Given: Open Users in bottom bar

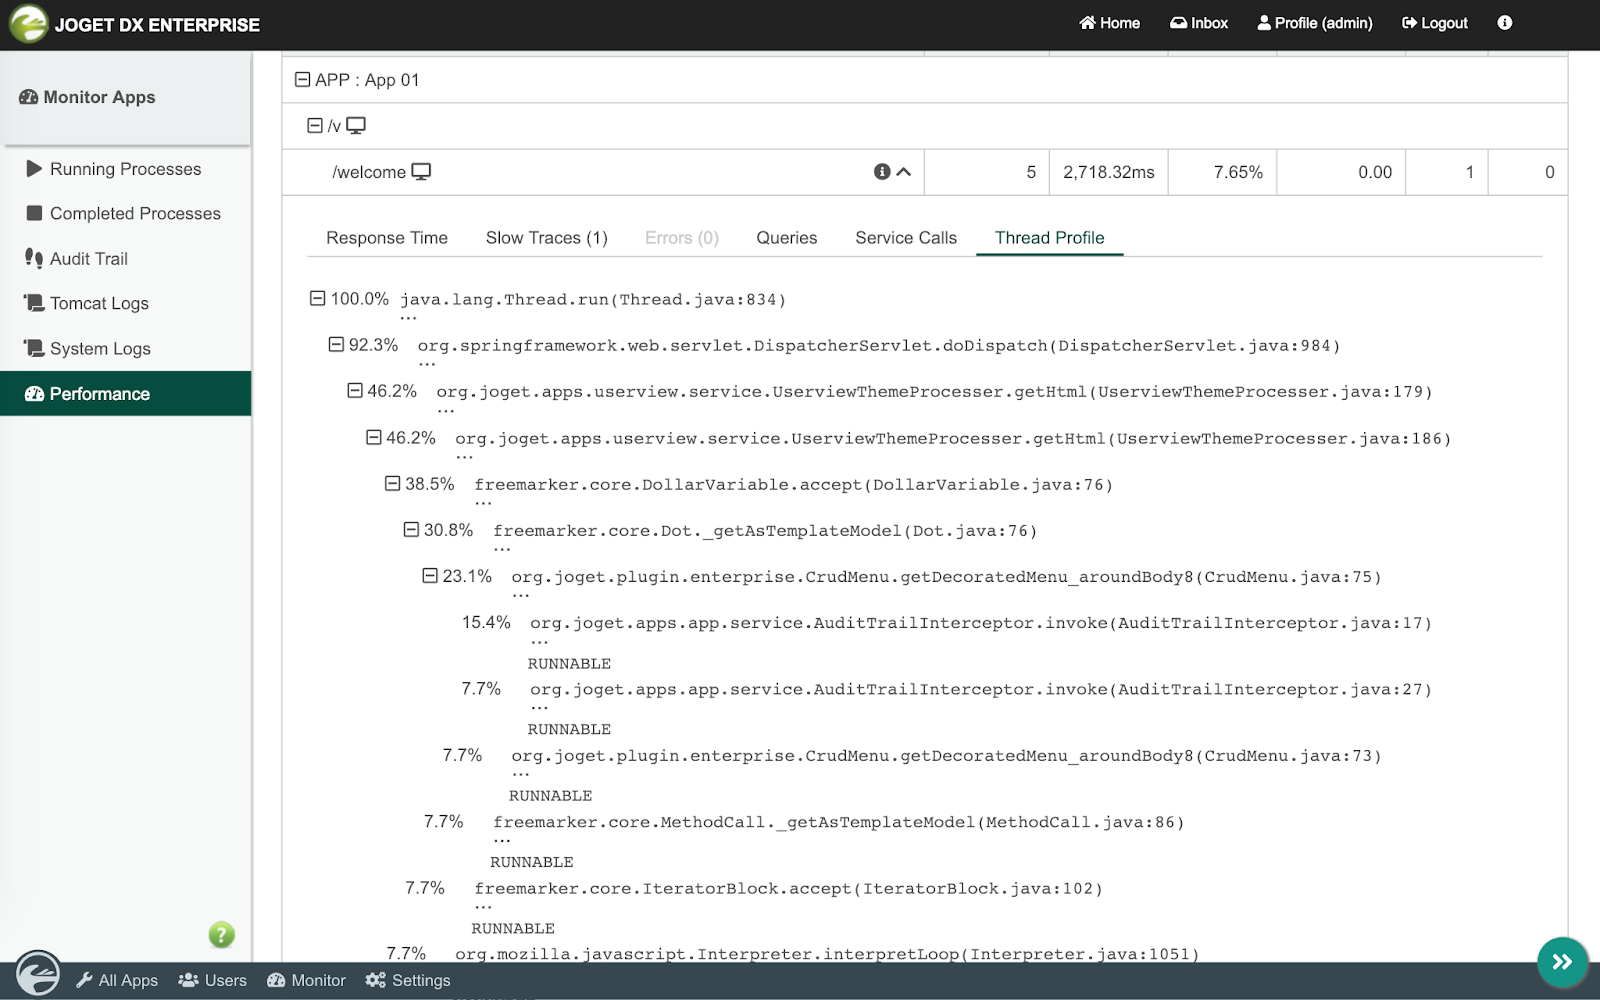Looking at the screenshot, I should 212,981.
